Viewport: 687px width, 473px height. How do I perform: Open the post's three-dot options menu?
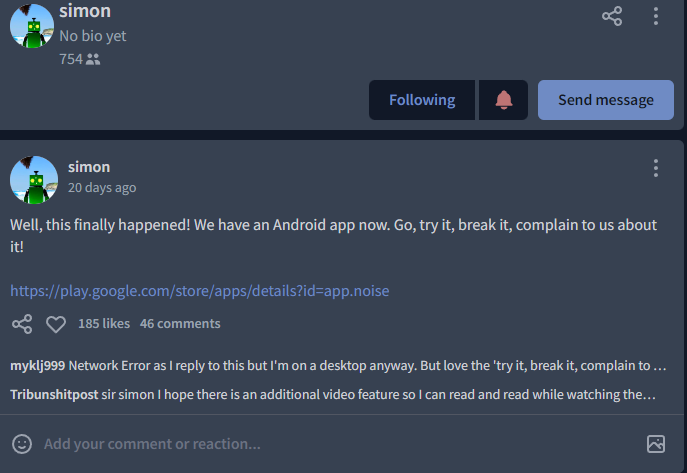(x=655, y=168)
